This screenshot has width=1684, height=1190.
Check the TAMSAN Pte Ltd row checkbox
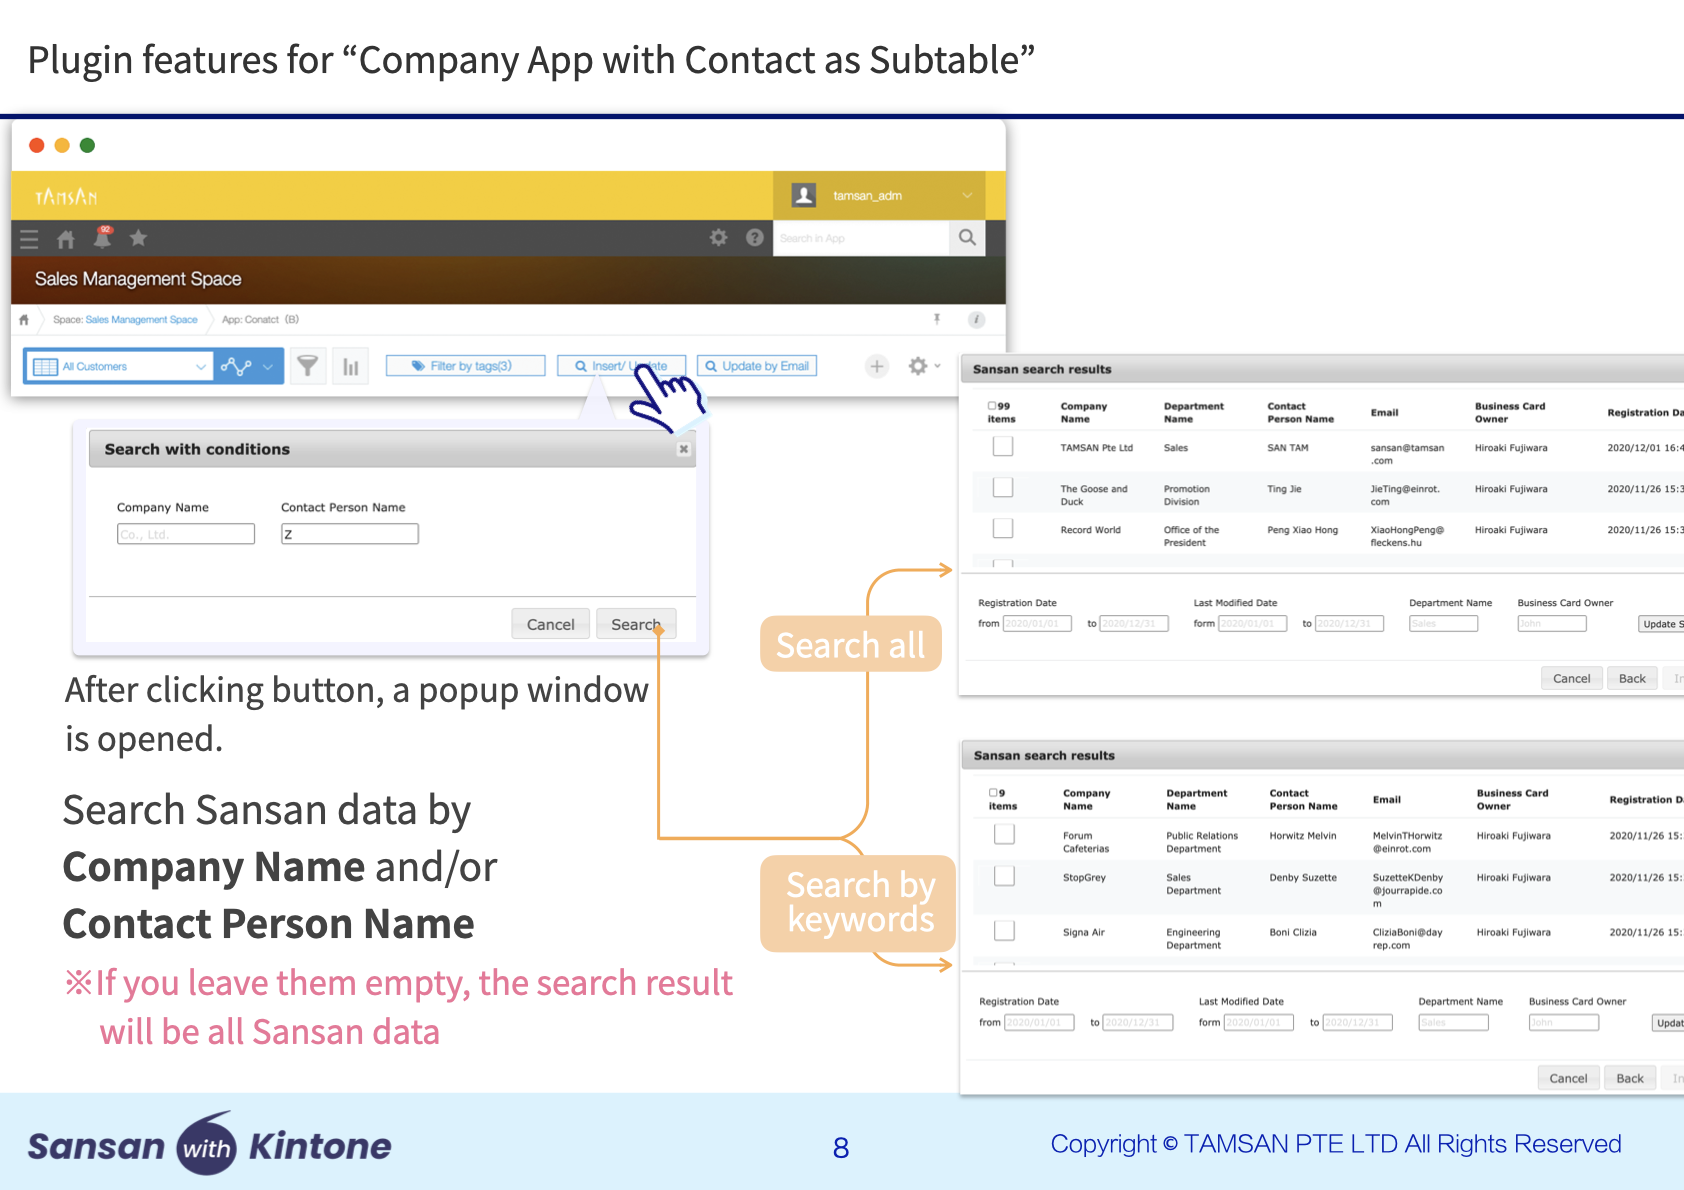(1002, 446)
